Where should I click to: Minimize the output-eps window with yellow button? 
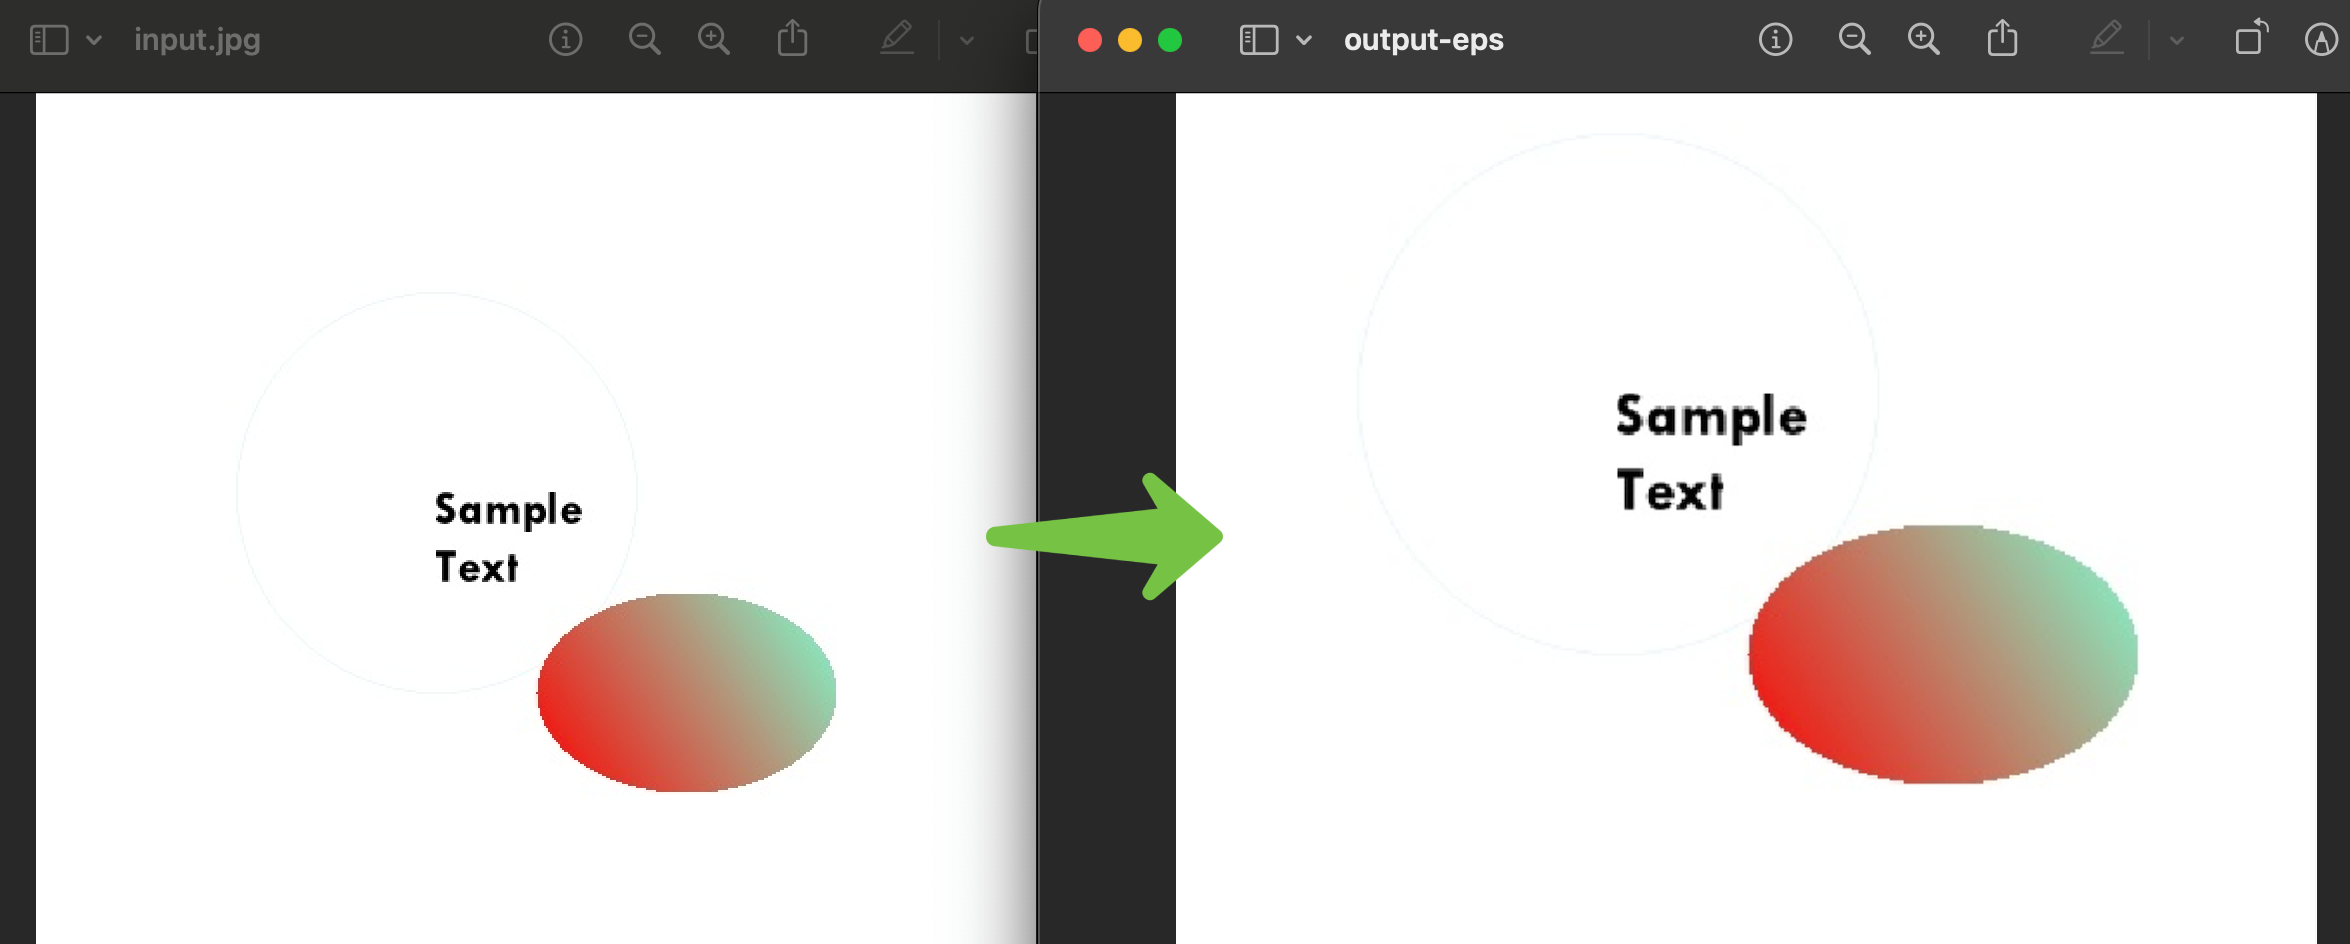(1130, 40)
